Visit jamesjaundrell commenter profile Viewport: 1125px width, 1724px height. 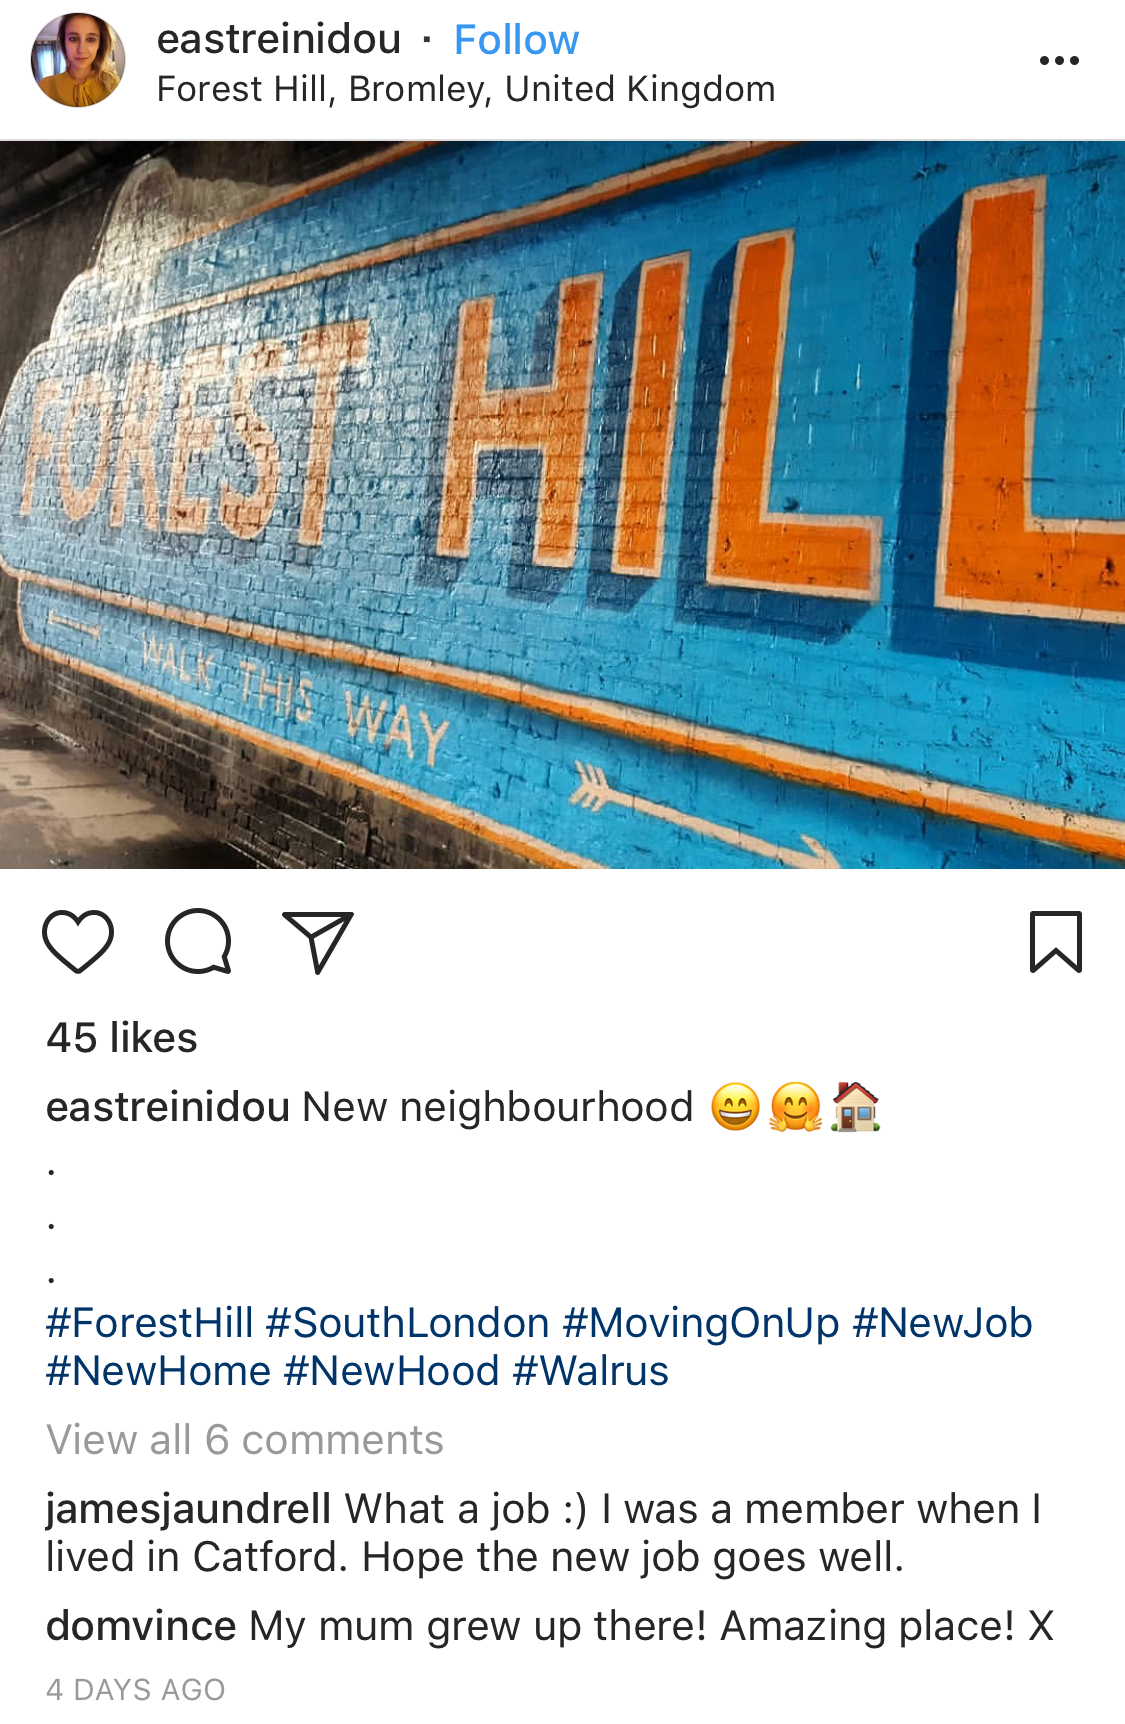(189, 1509)
